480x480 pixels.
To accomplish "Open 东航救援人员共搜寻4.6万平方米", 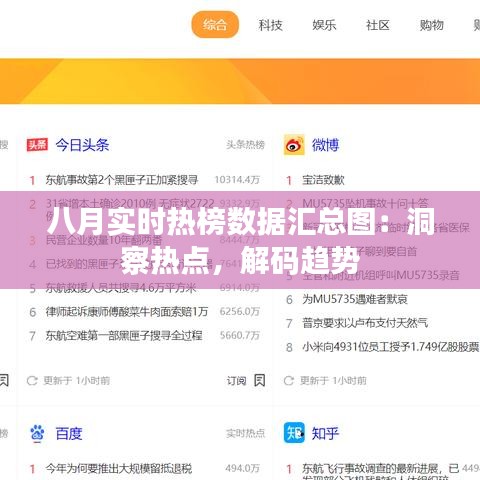I will pyautogui.click(x=121, y=288).
